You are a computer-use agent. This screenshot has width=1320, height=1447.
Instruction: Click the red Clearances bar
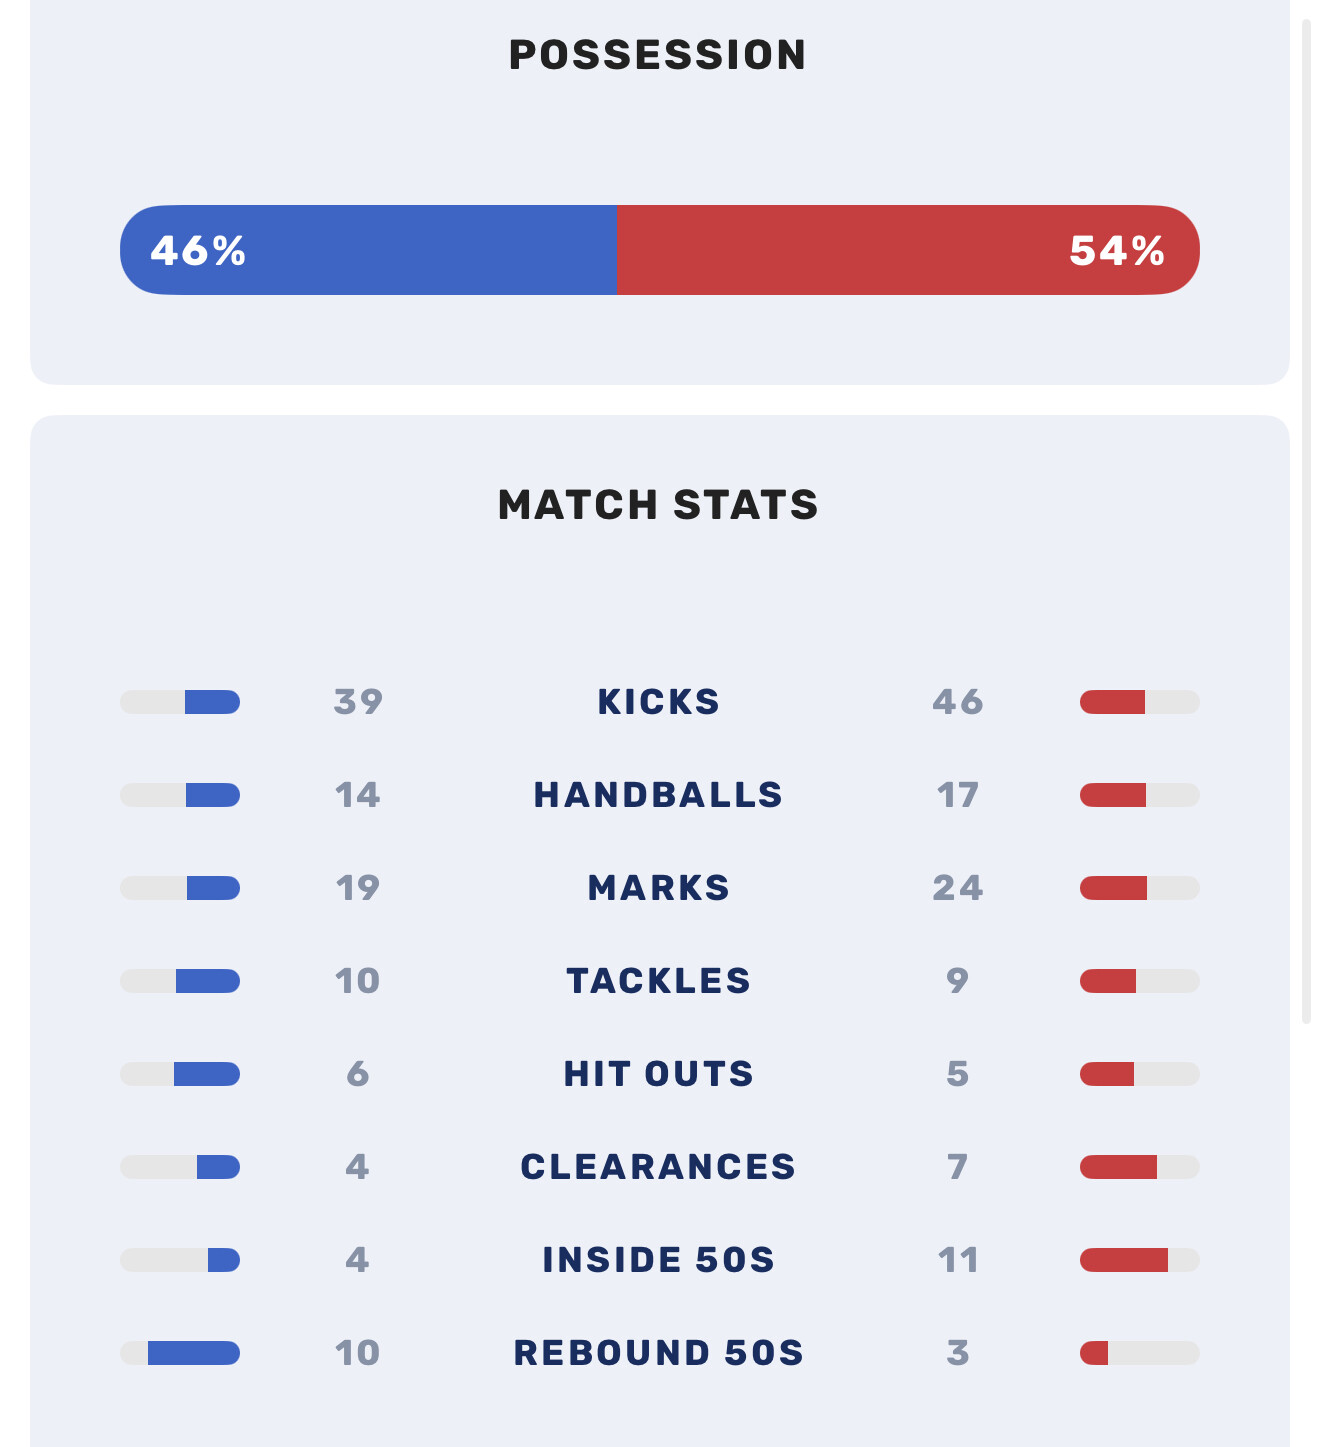pyautogui.click(x=1118, y=1167)
